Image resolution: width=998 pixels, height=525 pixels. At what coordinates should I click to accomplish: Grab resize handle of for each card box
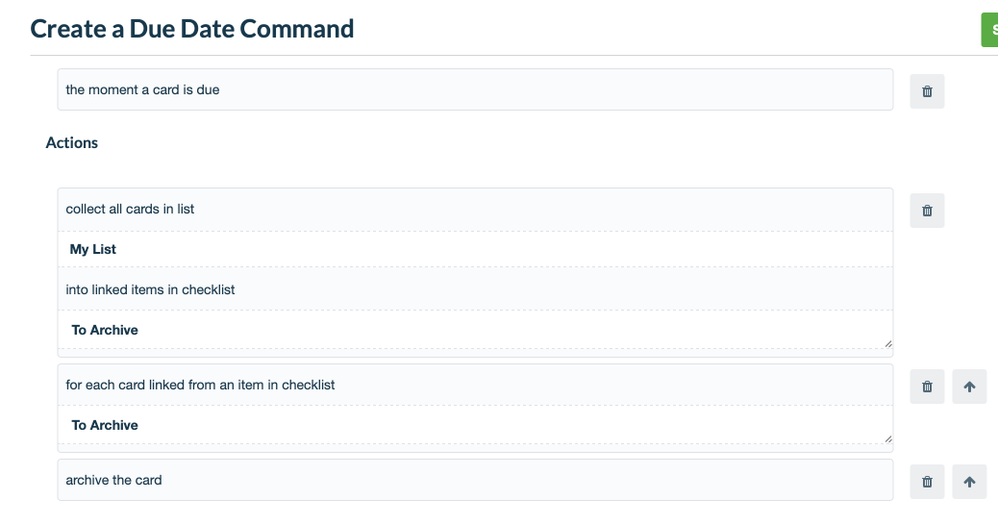pos(888,438)
